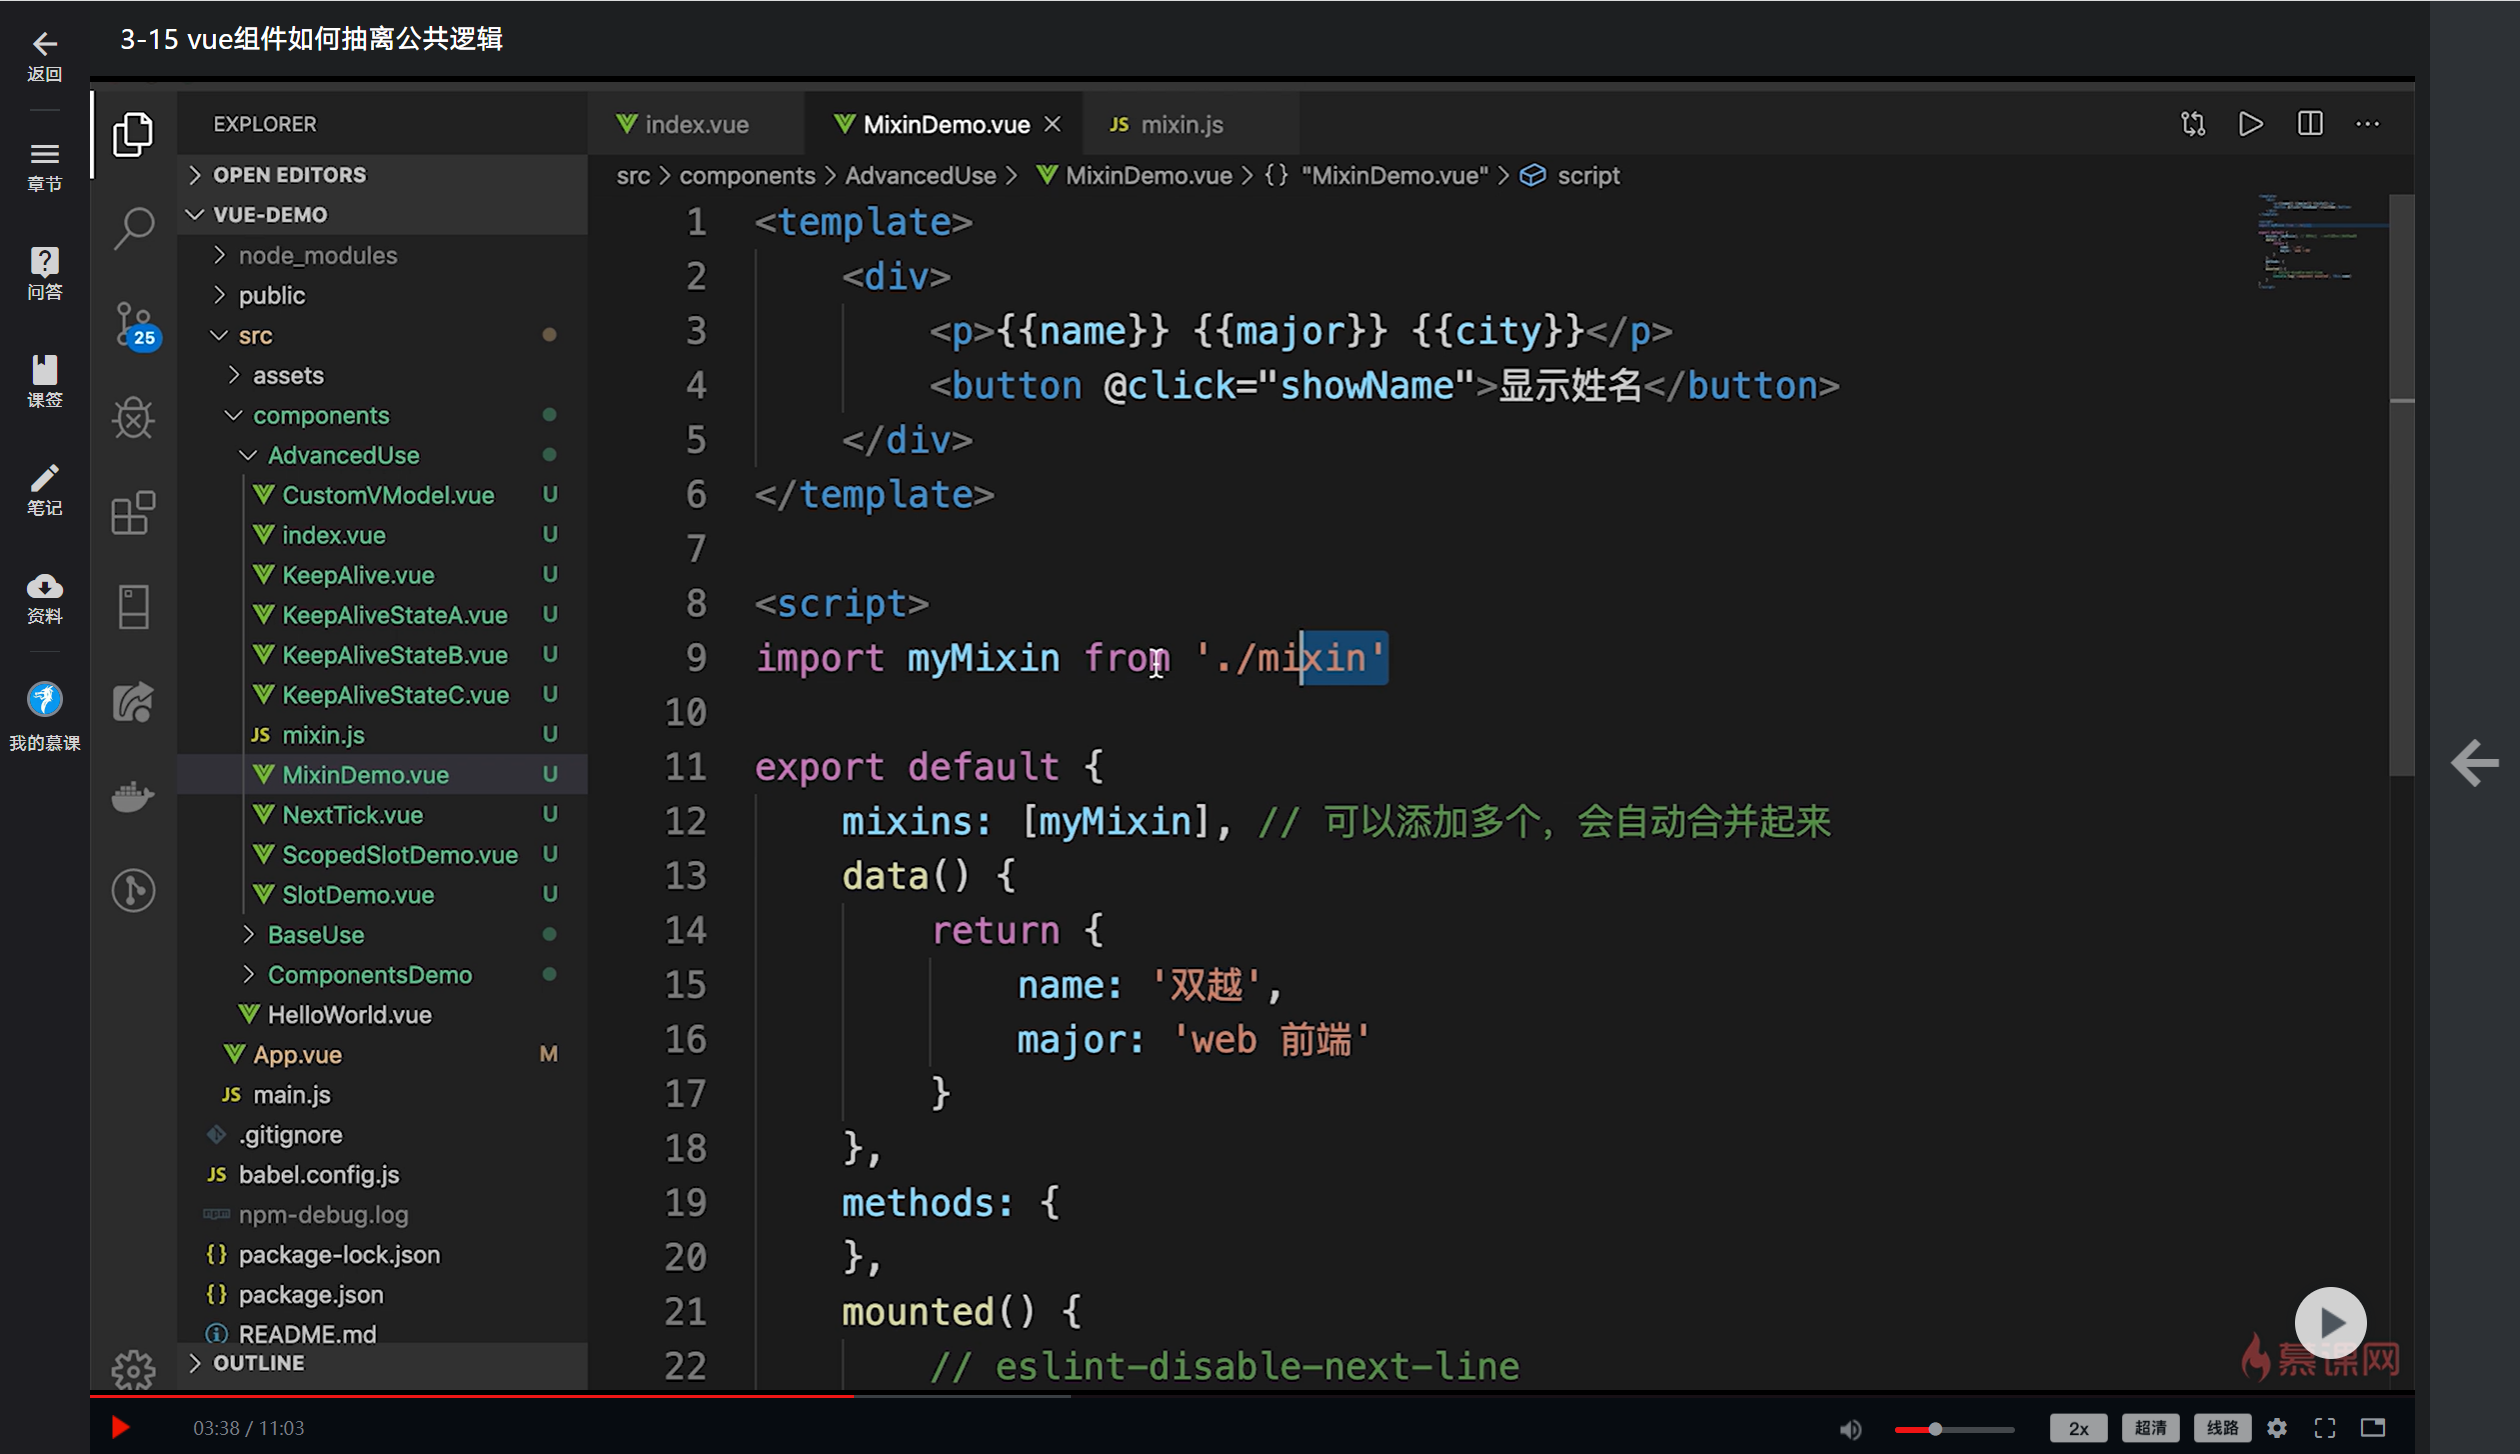
Task: Enter fullscreen mode
Action: point(2325,1428)
